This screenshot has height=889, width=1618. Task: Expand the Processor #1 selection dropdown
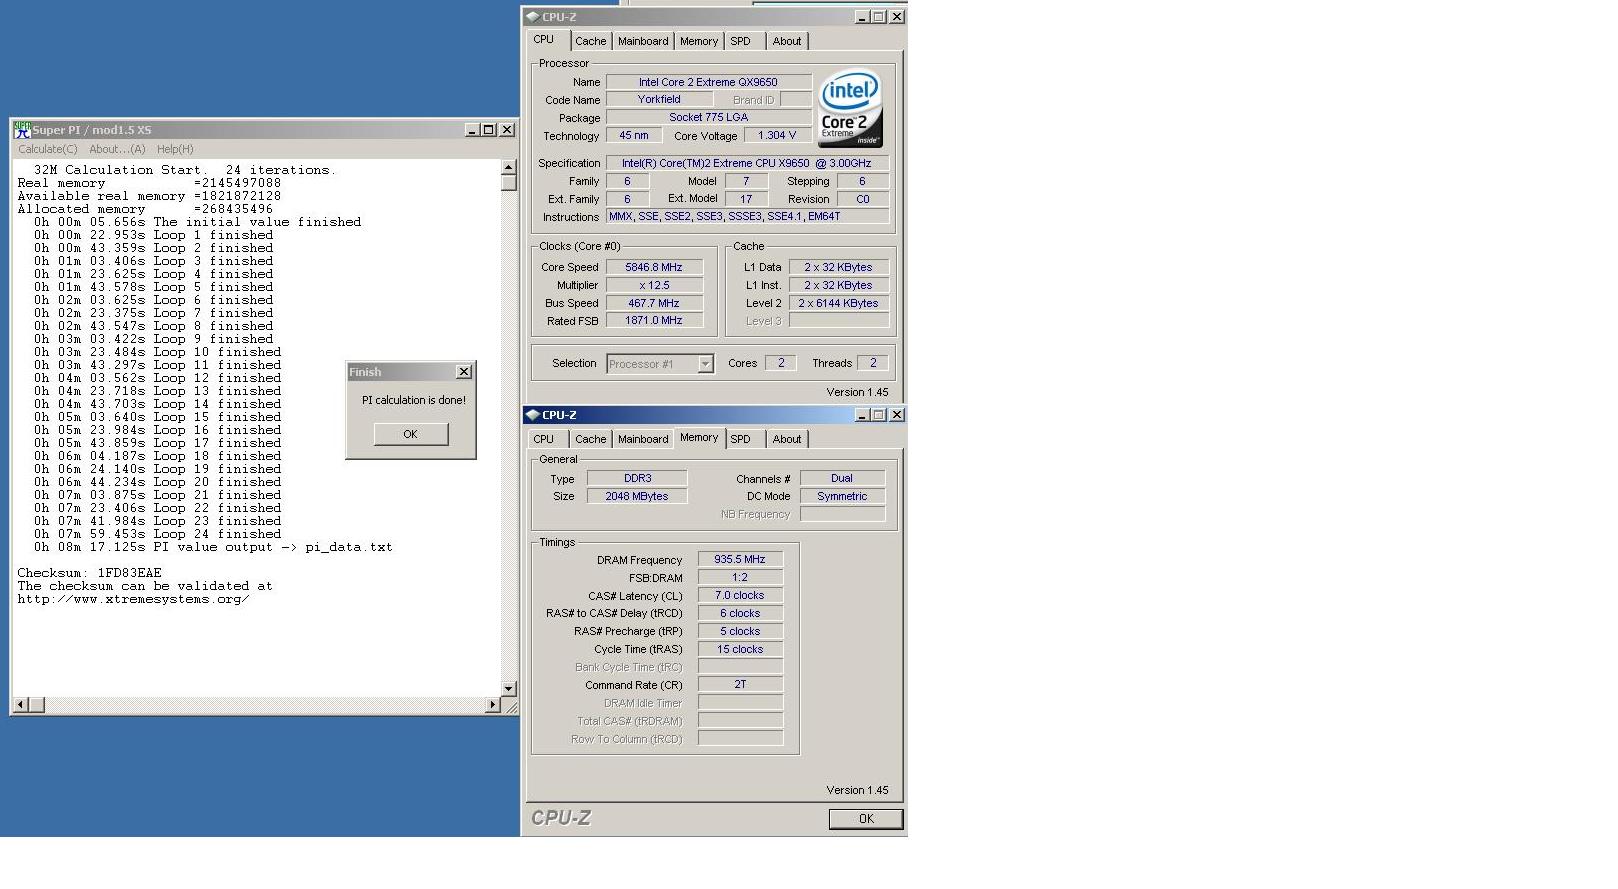(705, 364)
